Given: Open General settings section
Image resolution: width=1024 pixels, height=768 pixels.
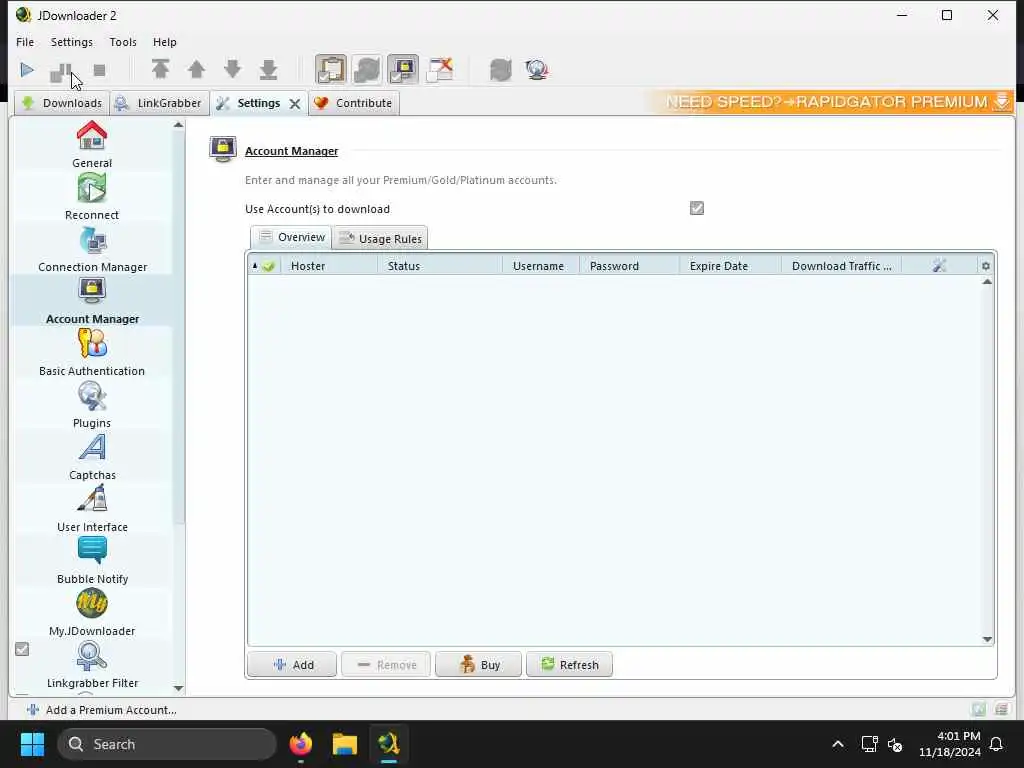Looking at the screenshot, I should [92, 145].
